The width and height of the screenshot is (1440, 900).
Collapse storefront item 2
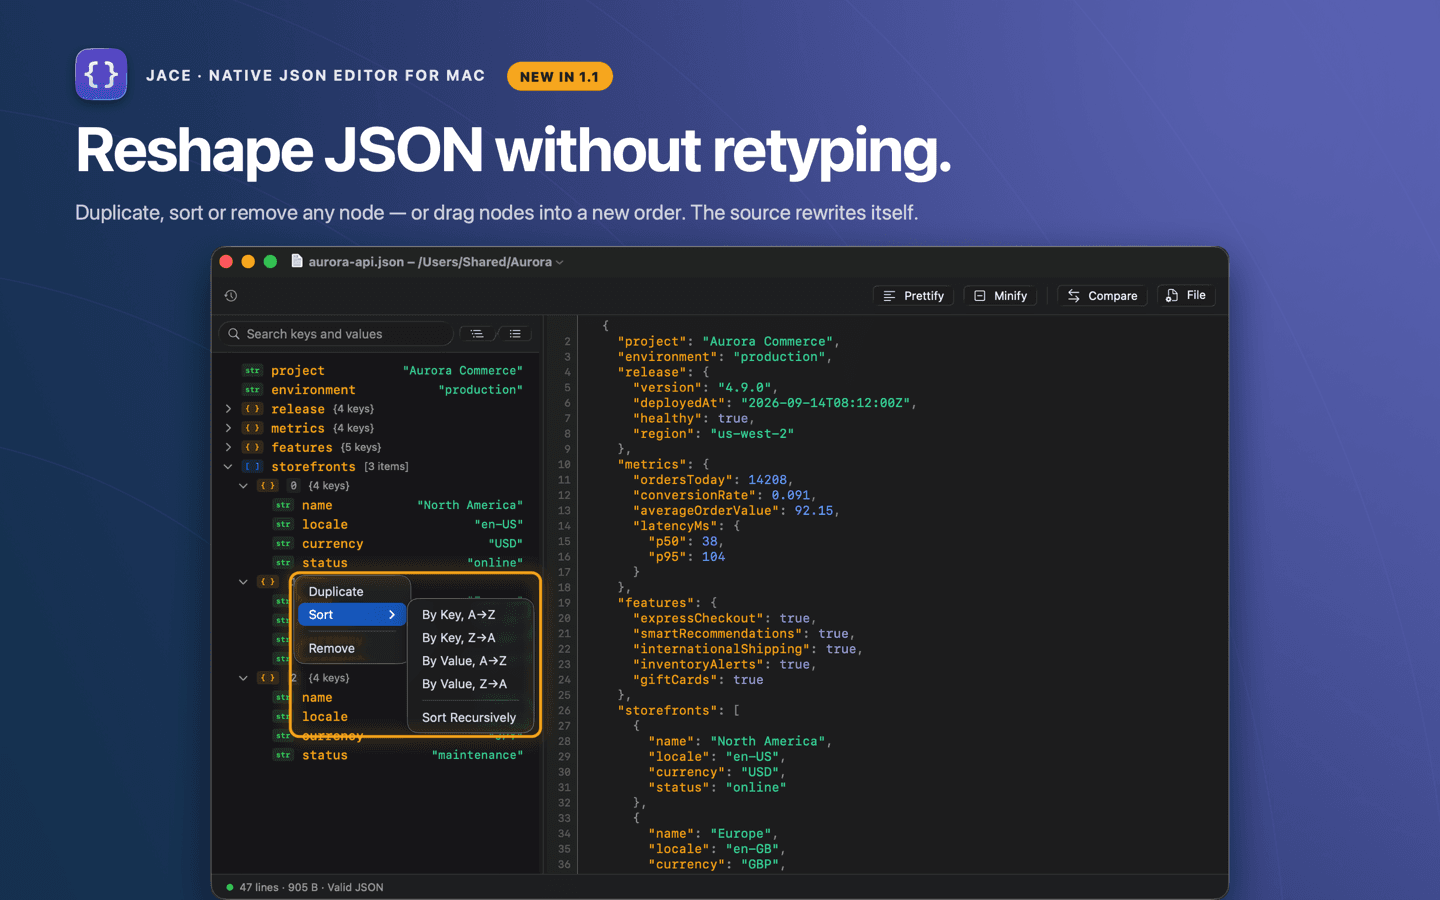click(243, 678)
